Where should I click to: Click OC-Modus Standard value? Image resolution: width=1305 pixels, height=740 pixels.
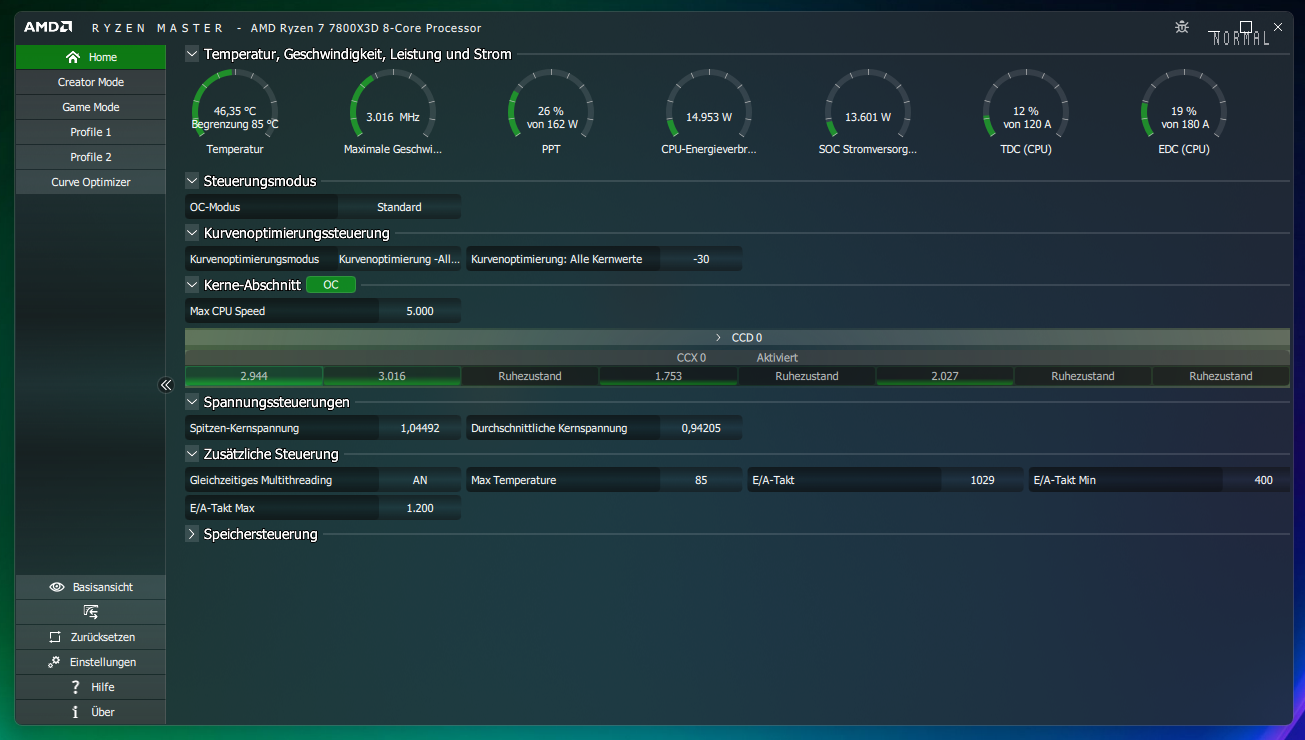click(399, 207)
